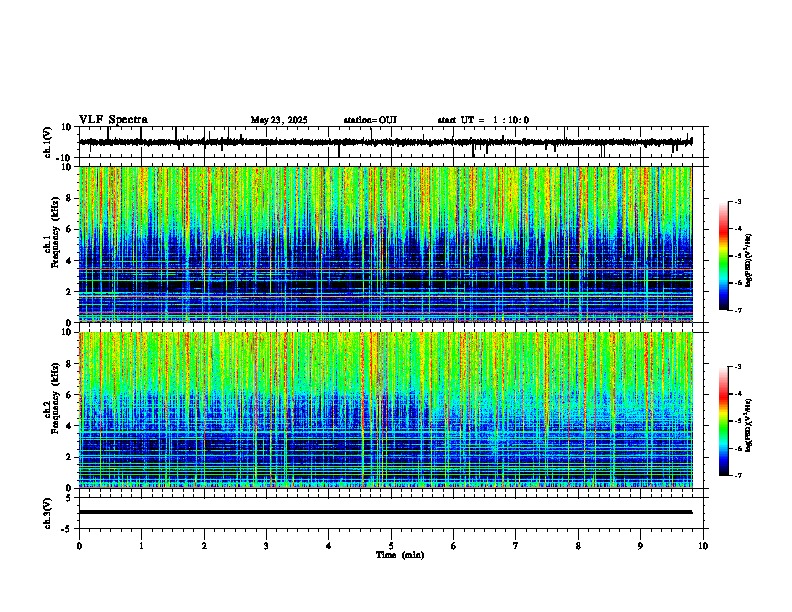Click the "-4" value on ch.1 color bar

coord(738,229)
